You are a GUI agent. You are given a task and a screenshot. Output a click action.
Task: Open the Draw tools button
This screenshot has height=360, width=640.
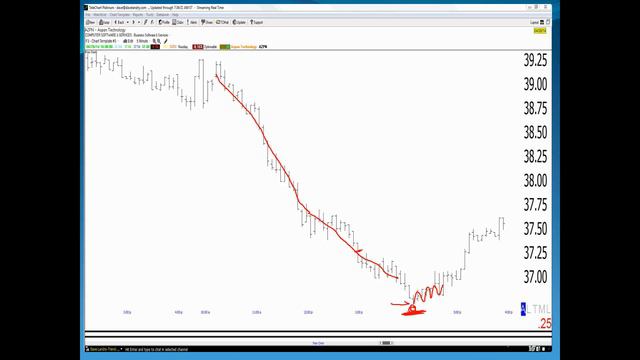[207, 22]
